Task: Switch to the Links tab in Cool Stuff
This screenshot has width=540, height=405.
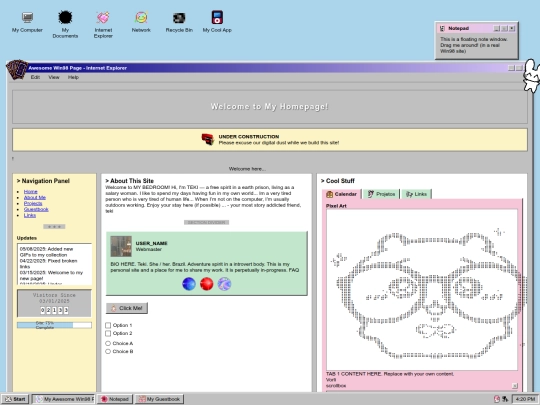Action: [x=416, y=194]
